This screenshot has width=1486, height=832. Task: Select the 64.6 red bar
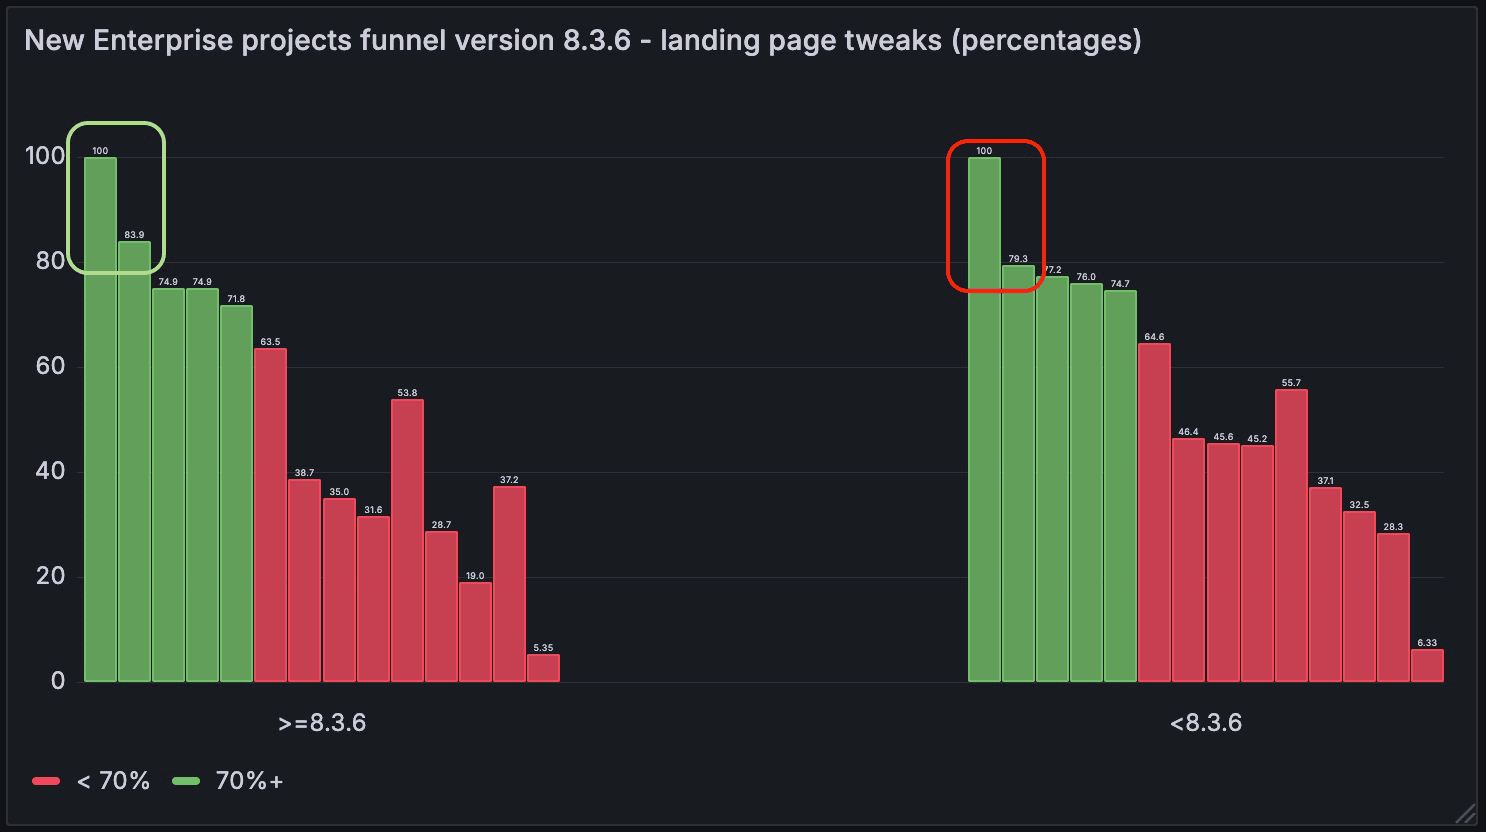point(1154,513)
